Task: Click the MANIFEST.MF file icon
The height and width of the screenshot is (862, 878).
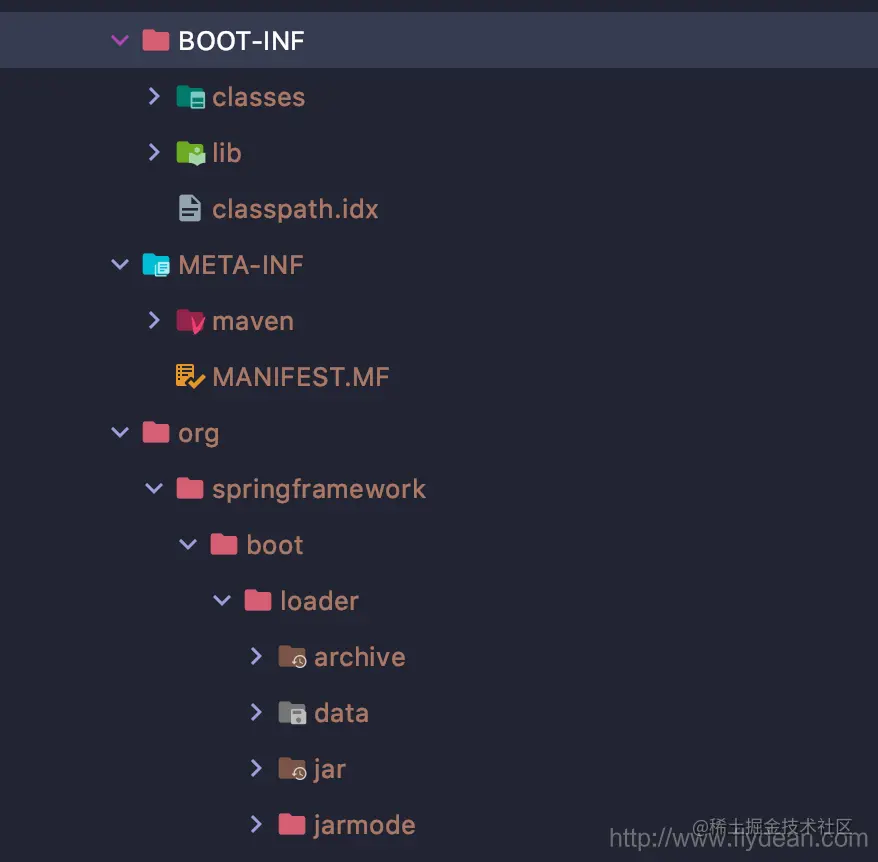Action: click(x=190, y=376)
